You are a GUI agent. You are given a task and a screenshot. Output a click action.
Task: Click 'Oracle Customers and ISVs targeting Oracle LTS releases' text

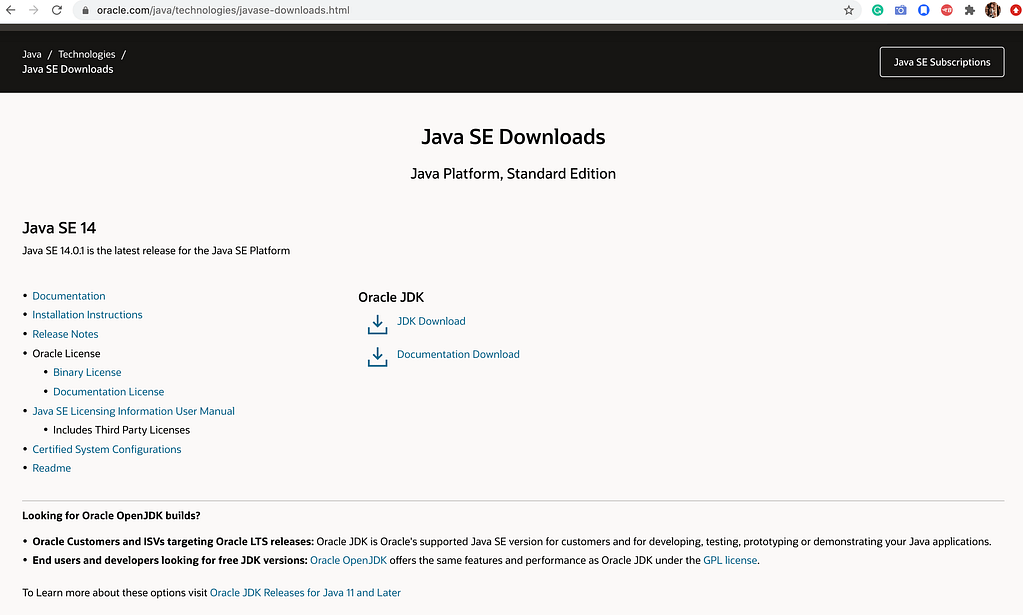[173, 541]
